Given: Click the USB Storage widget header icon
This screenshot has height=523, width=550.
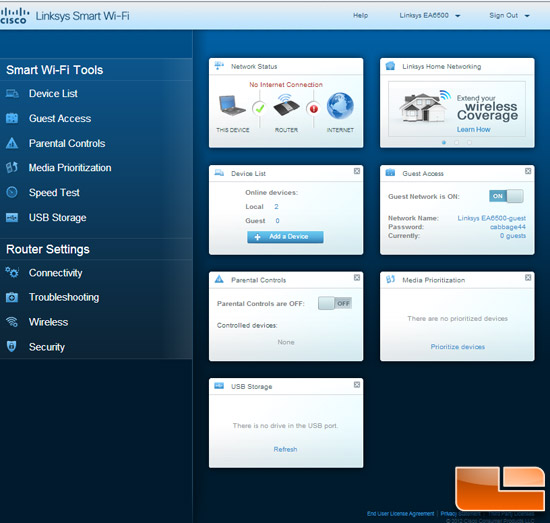Looking at the screenshot, I should pos(219,386).
